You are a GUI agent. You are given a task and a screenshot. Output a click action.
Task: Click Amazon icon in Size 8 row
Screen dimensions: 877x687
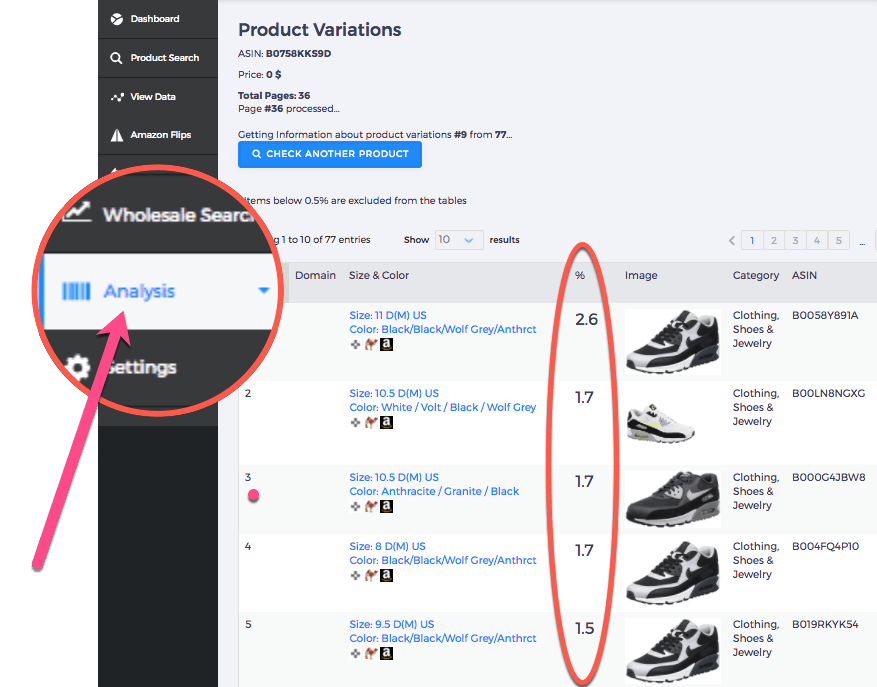[387, 576]
